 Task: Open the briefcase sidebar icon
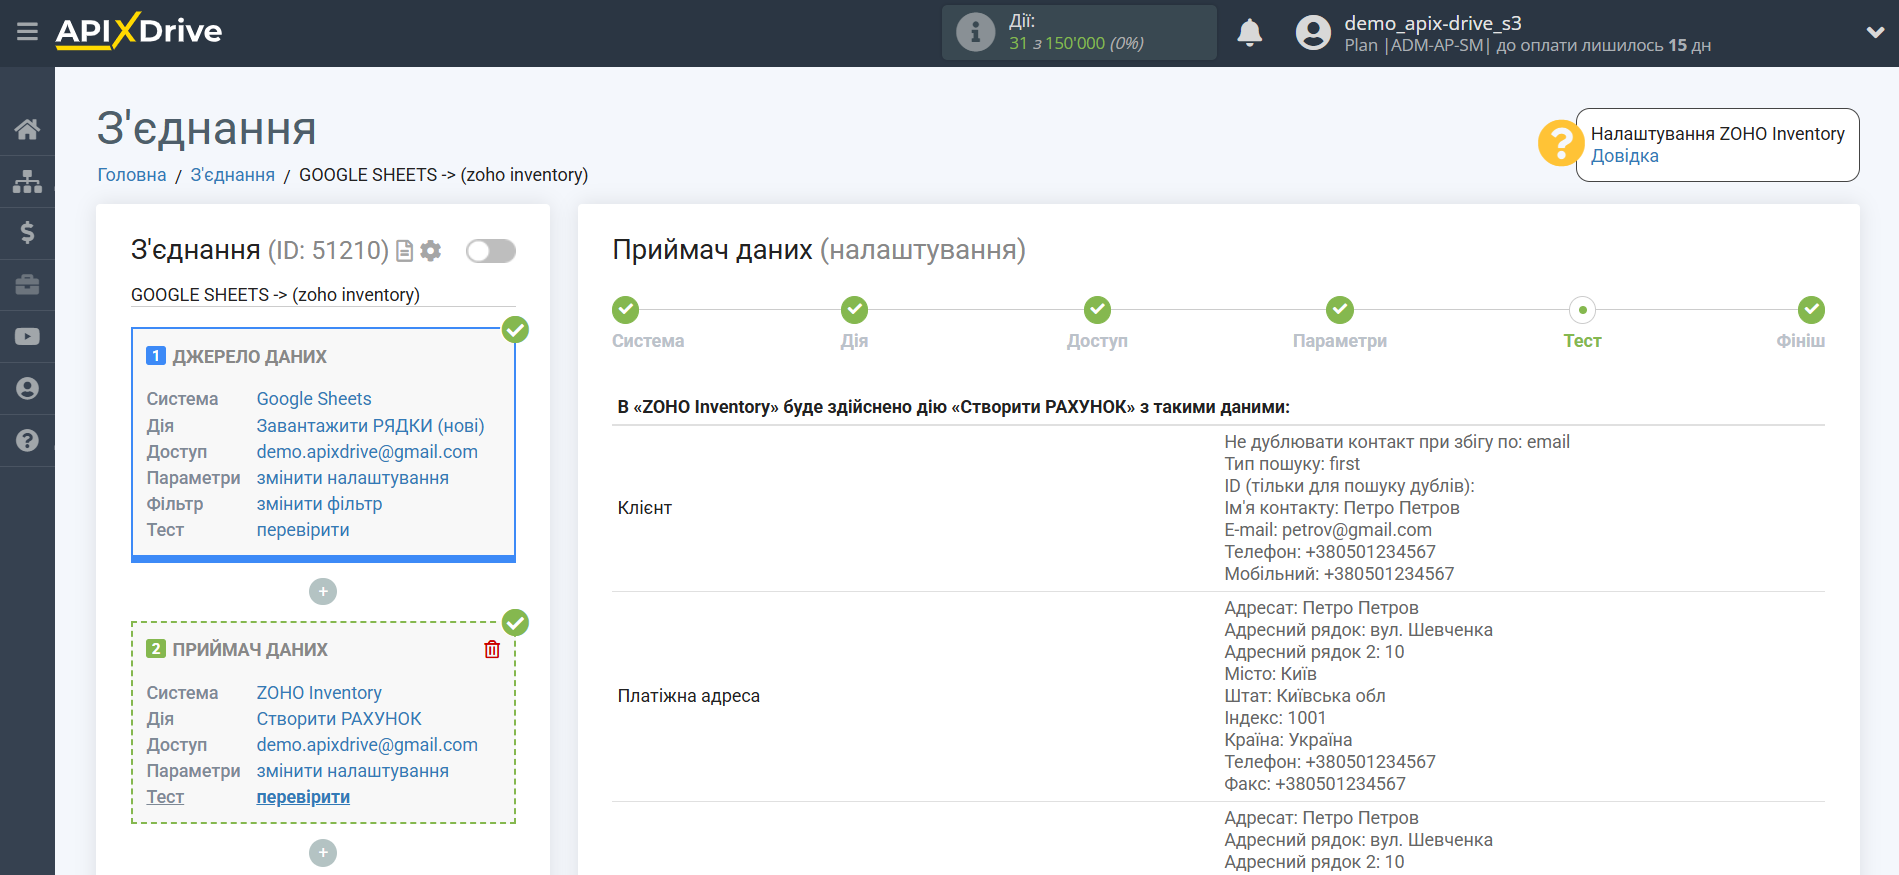pyautogui.click(x=27, y=285)
